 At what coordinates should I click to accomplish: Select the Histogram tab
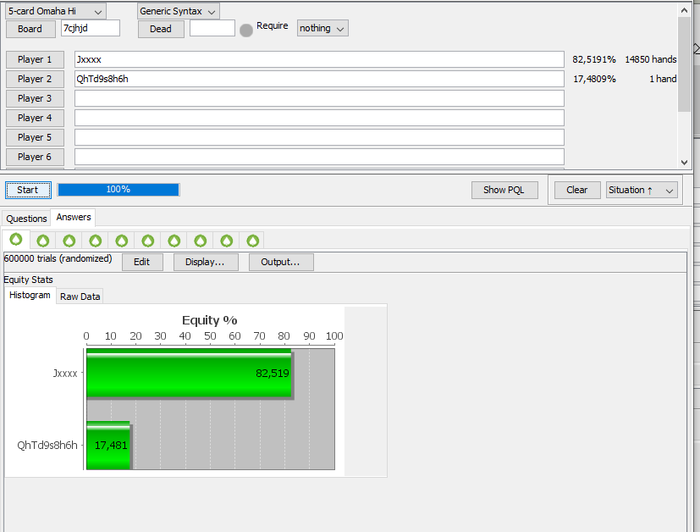point(30,295)
